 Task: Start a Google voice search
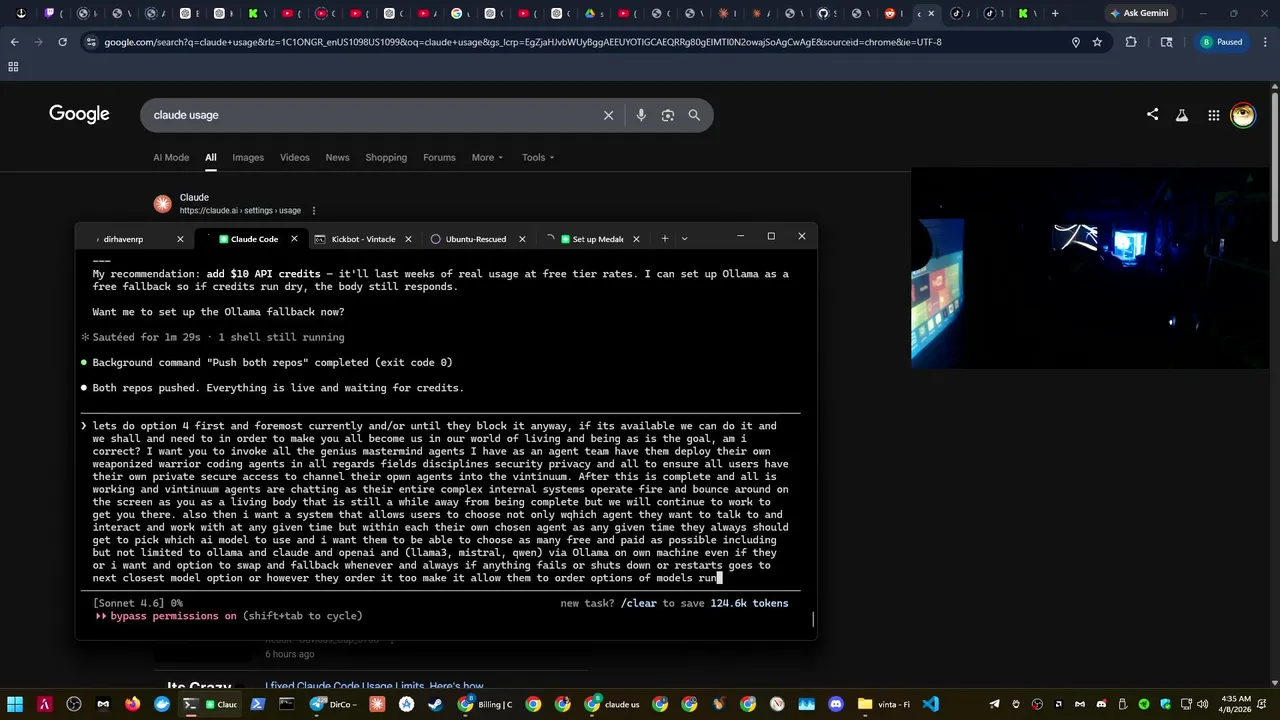pos(641,115)
